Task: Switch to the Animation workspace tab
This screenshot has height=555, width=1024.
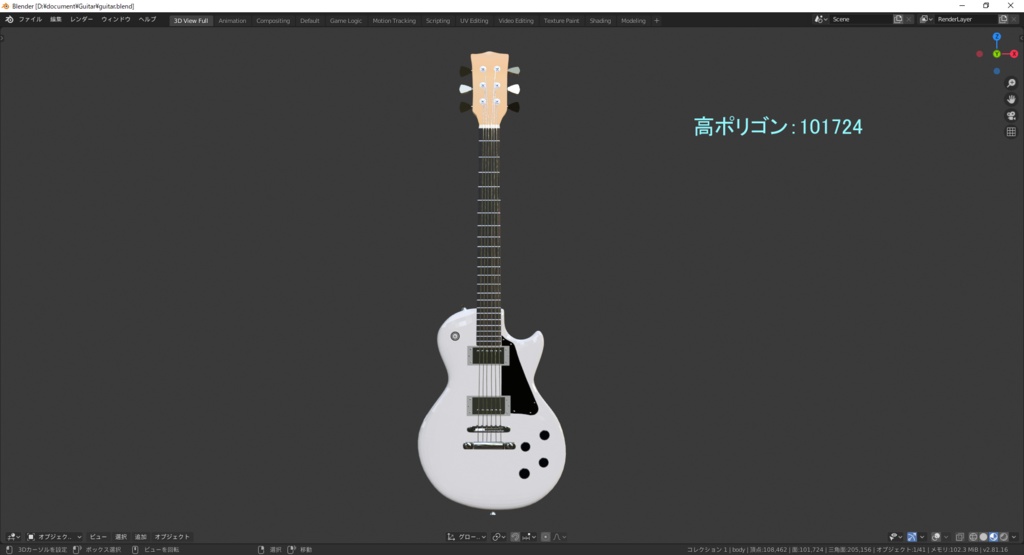Action: (x=232, y=21)
